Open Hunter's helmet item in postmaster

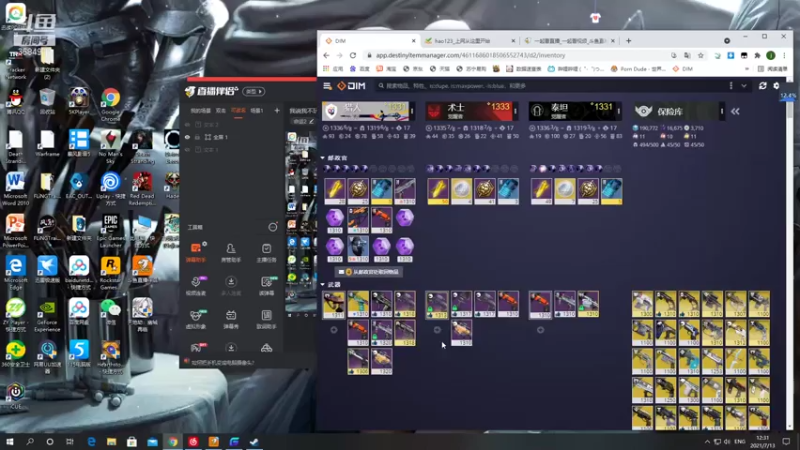(358, 249)
